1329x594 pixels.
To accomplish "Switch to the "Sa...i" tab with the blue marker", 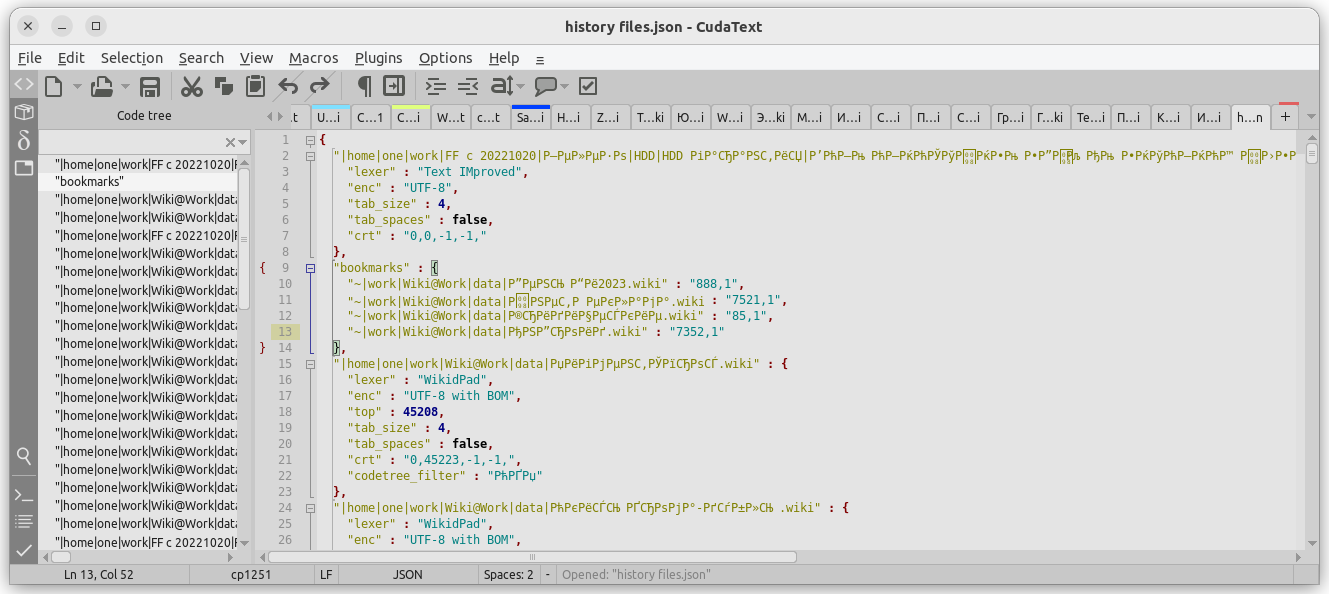I will click(530, 118).
